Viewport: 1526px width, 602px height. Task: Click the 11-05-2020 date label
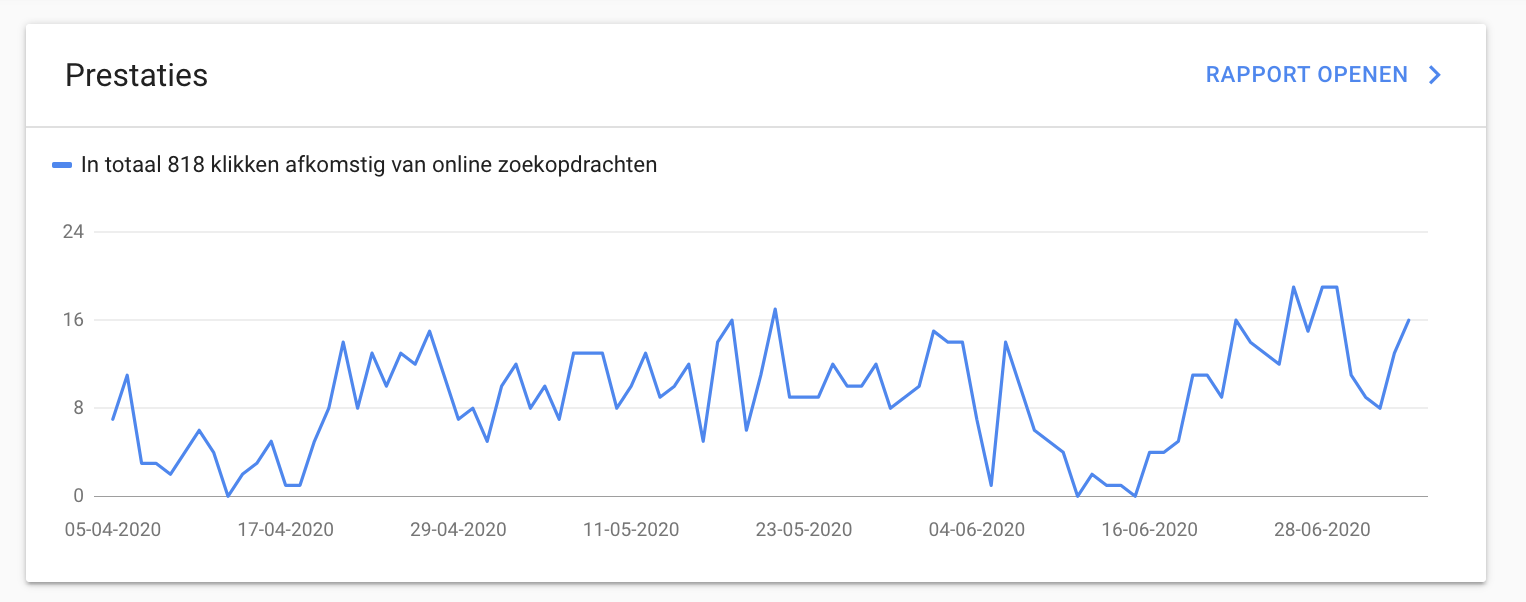[631, 529]
